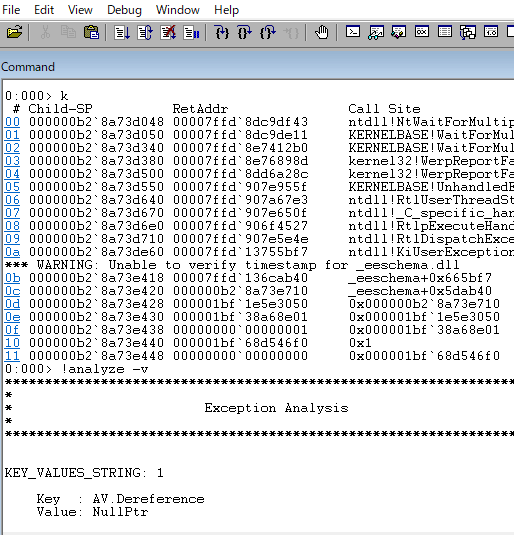The height and width of the screenshot is (535, 514).
Task: Click the Step Out braces icon
Action: coord(268,33)
